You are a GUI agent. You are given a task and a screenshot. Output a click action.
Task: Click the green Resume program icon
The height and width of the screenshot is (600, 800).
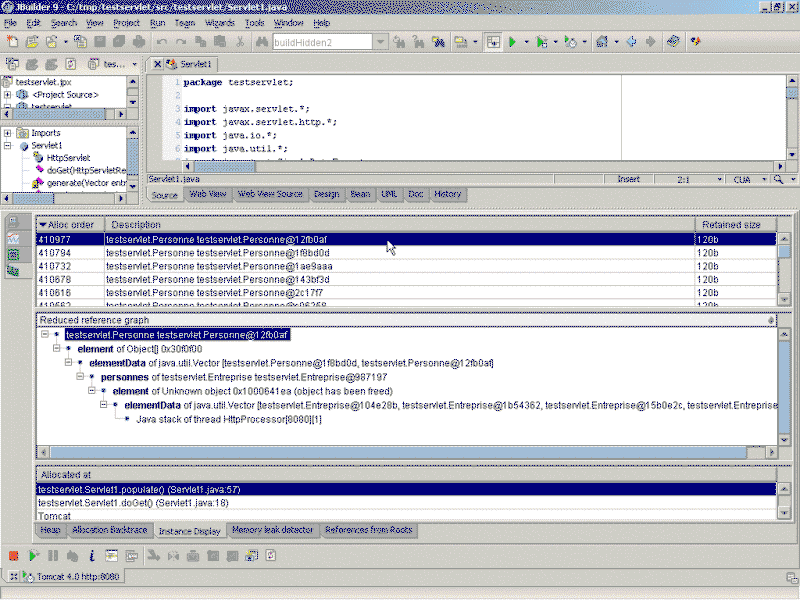[33, 555]
